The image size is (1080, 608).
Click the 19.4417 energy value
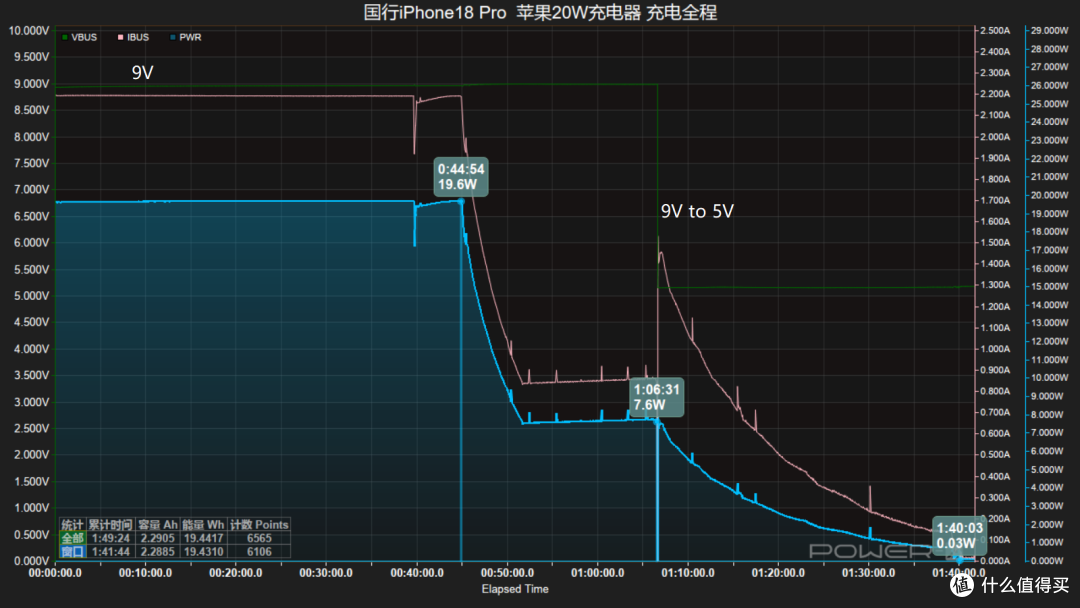click(x=203, y=538)
